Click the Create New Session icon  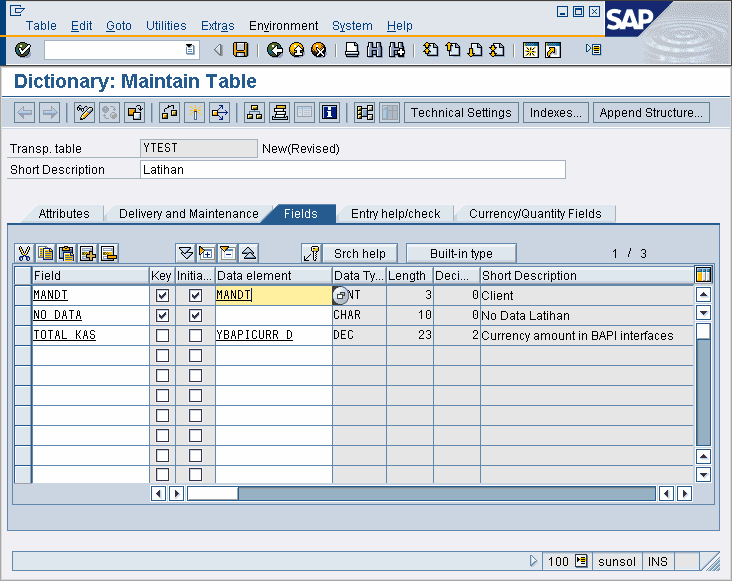click(x=531, y=49)
